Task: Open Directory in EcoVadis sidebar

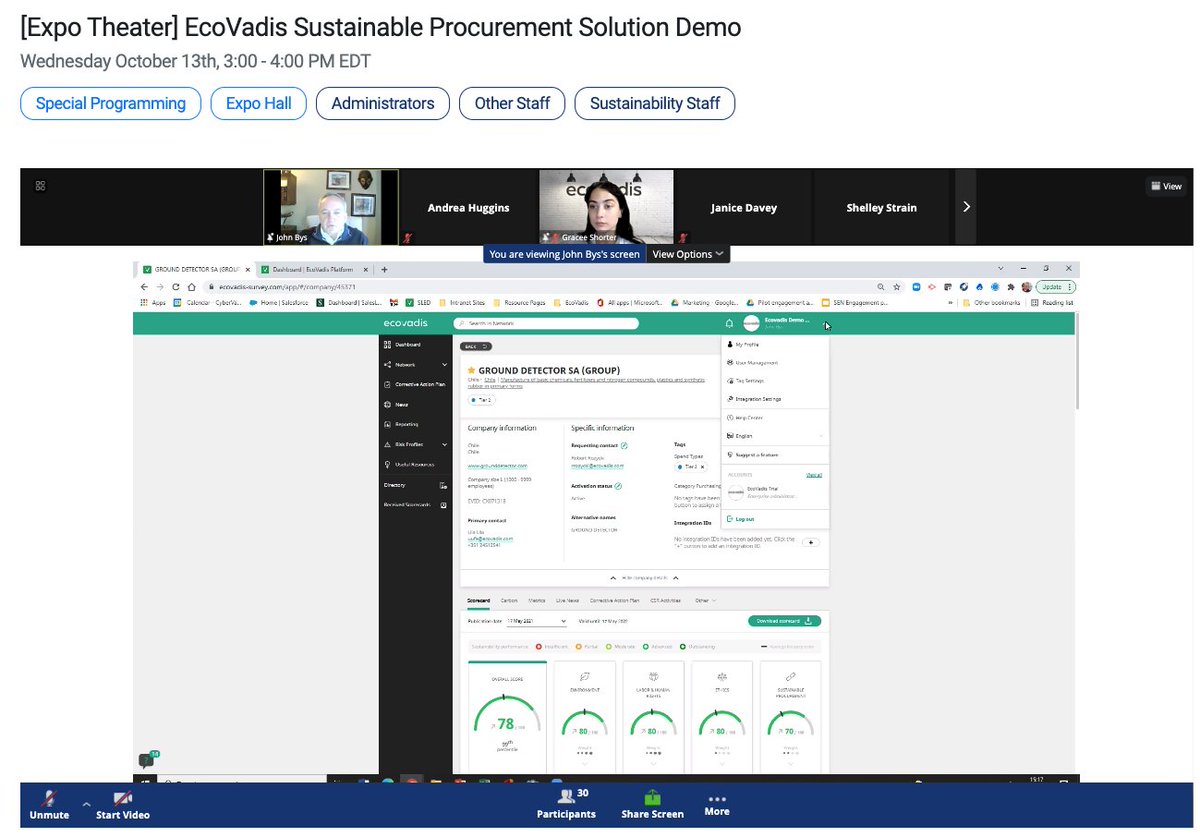Action: [415, 485]
